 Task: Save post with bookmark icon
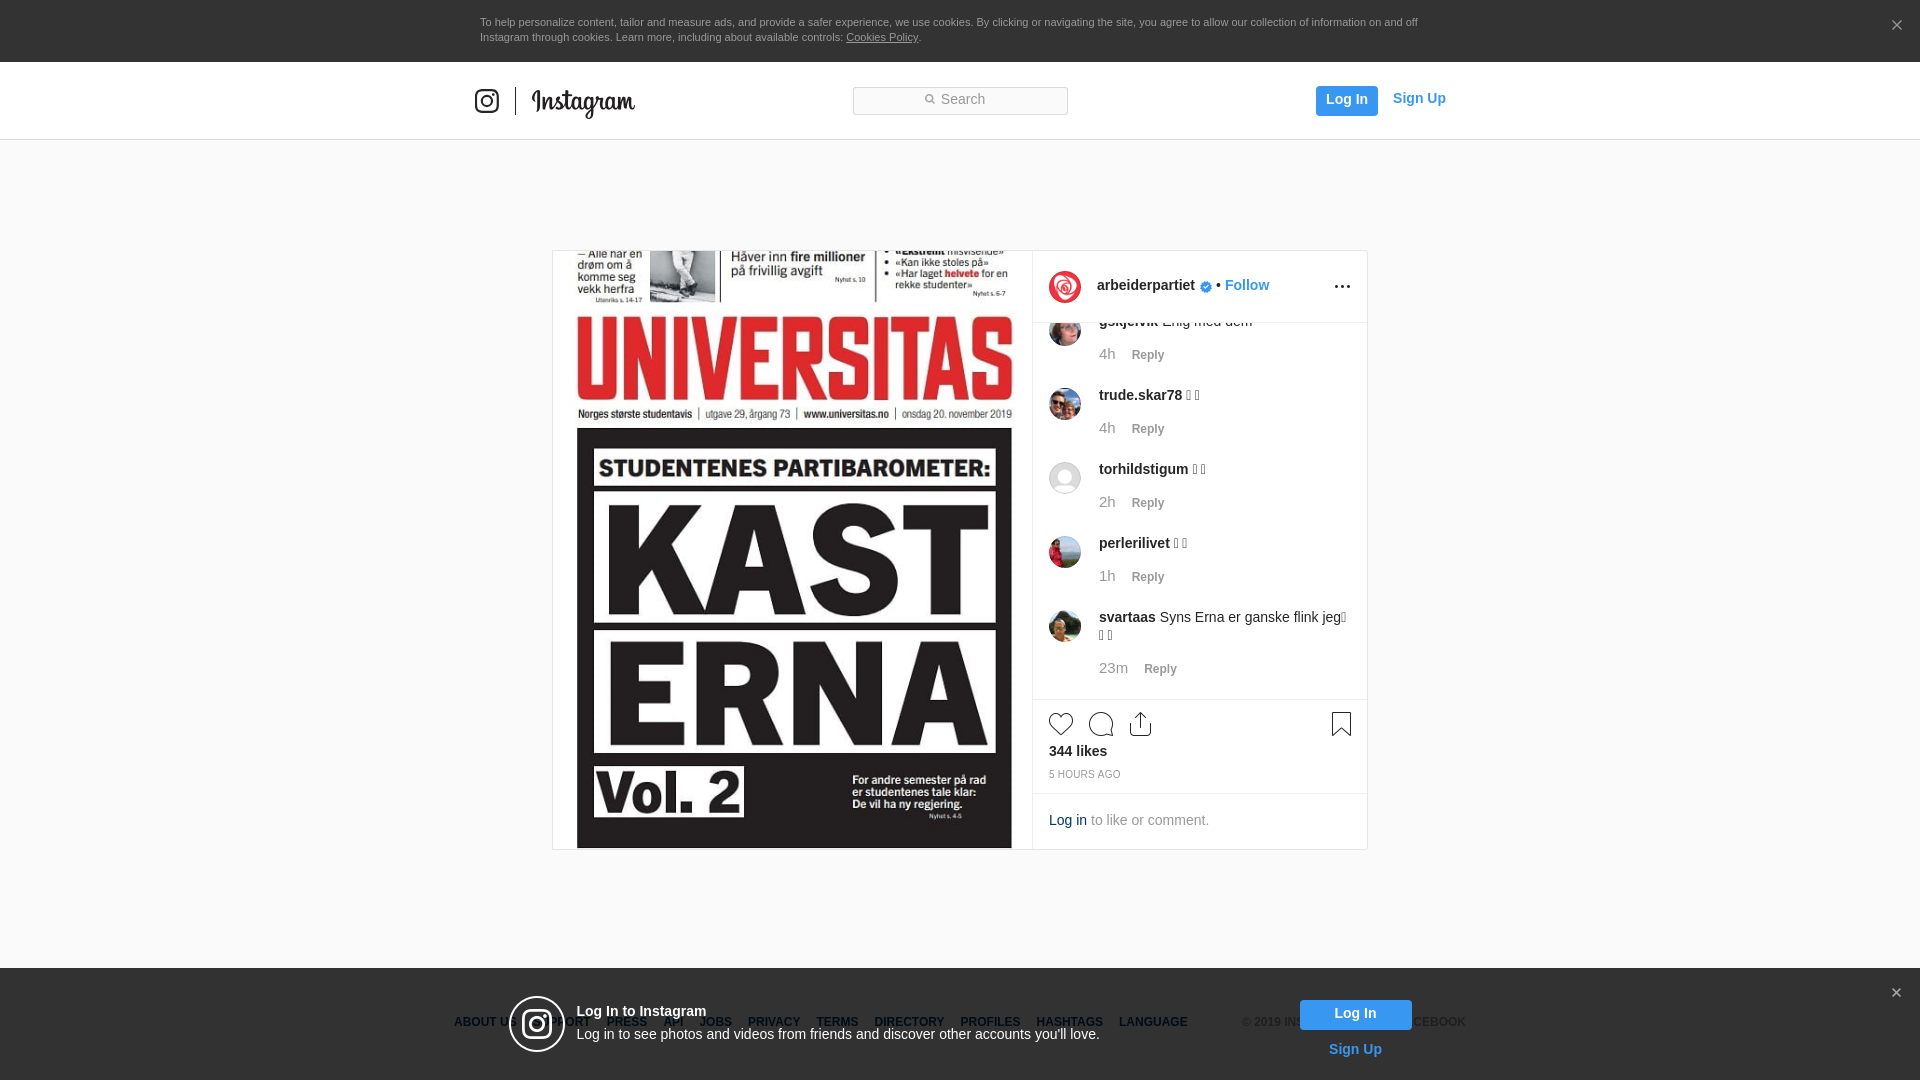(x=1341, y=724)
